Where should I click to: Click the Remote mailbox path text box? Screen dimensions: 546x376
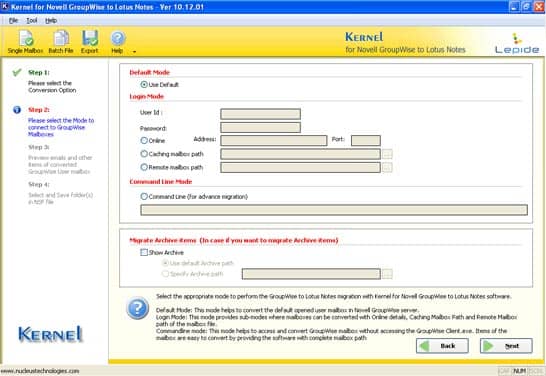(300, 167)
